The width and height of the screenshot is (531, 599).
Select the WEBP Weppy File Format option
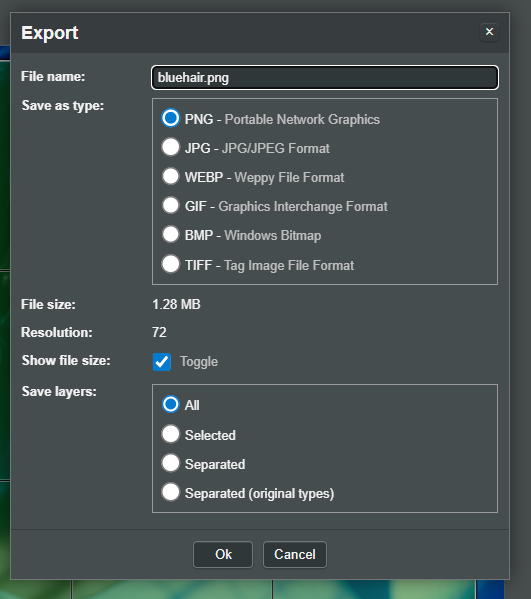170,176
